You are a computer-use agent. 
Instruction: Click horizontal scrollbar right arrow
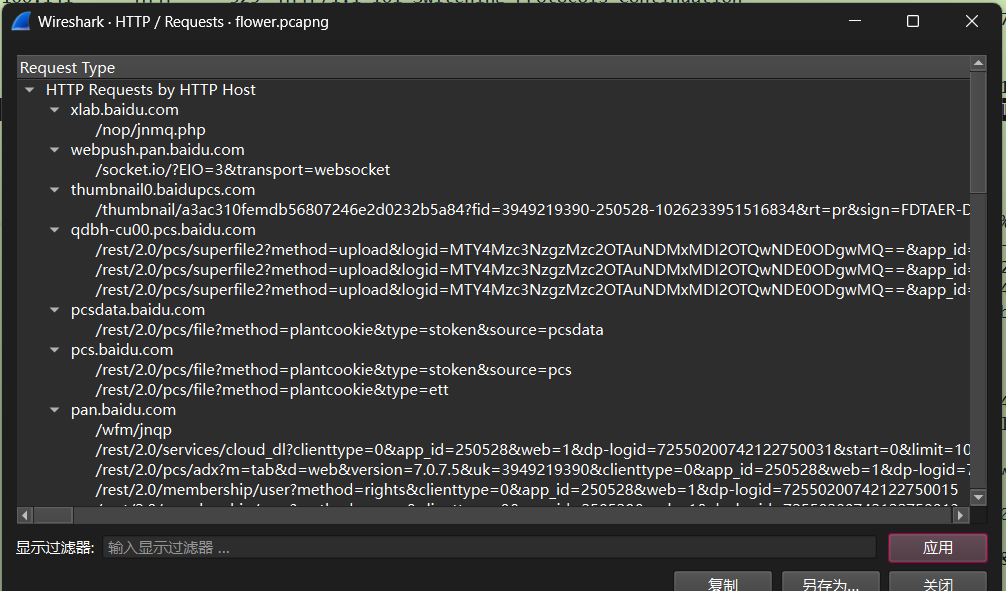click(x=960, y=515)
